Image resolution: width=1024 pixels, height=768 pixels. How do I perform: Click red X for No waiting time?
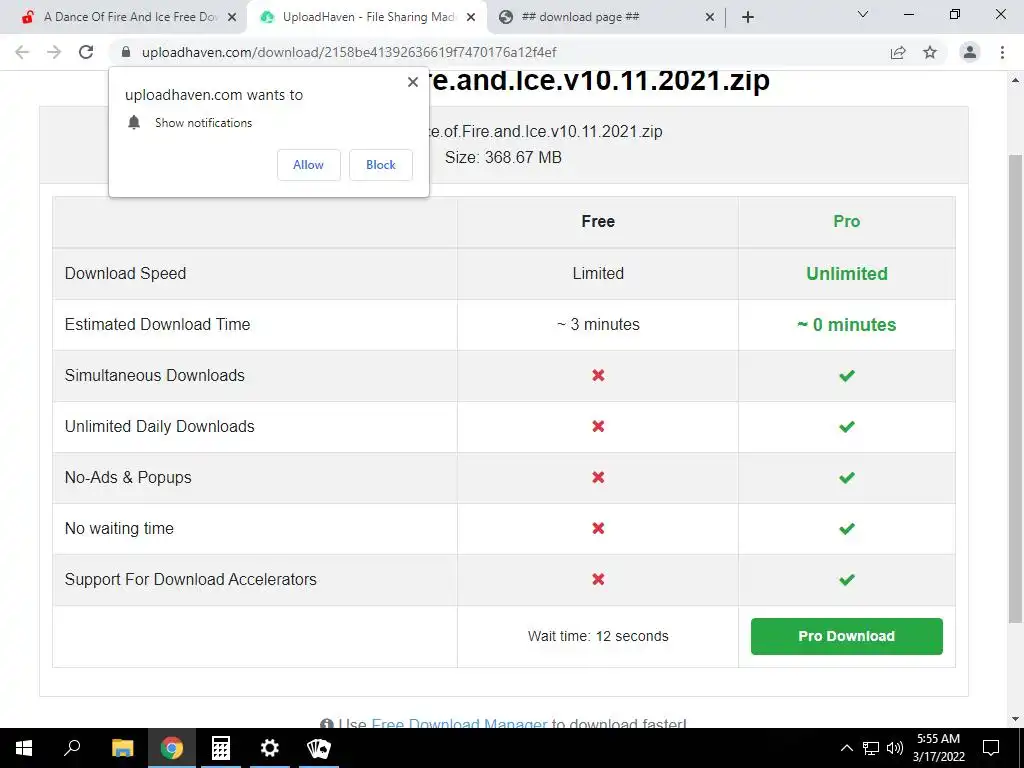click(598, 528)
